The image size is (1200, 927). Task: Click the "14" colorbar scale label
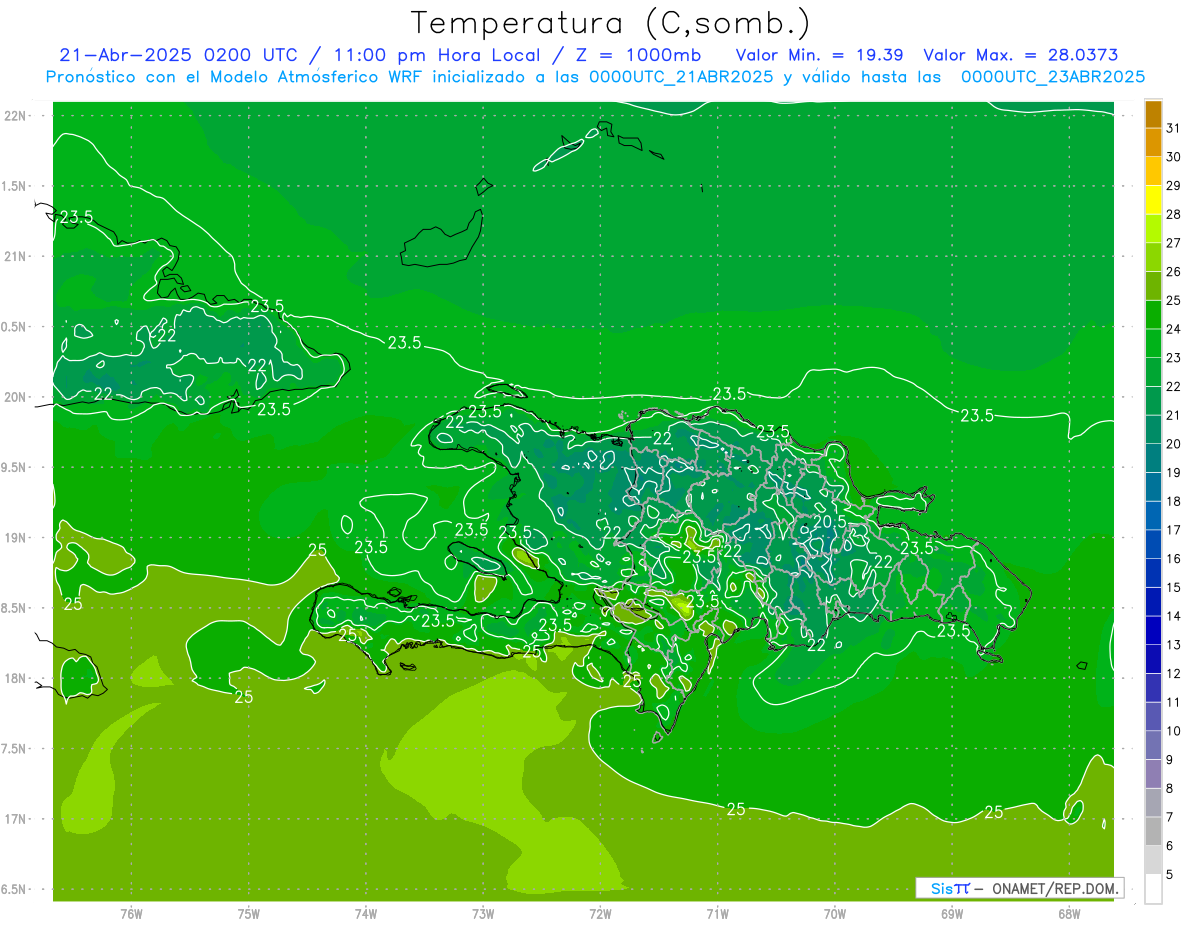(x=1174, y=617)
